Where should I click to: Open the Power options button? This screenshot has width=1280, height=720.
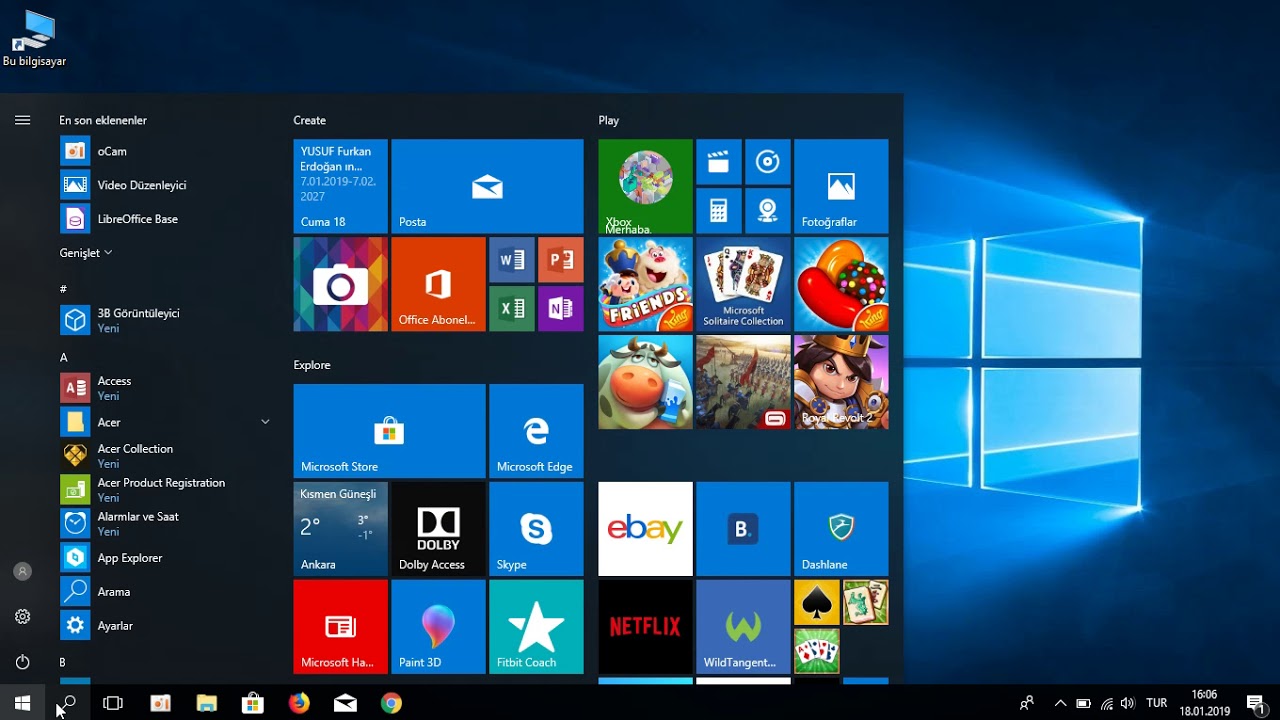[x=22, y=662]
